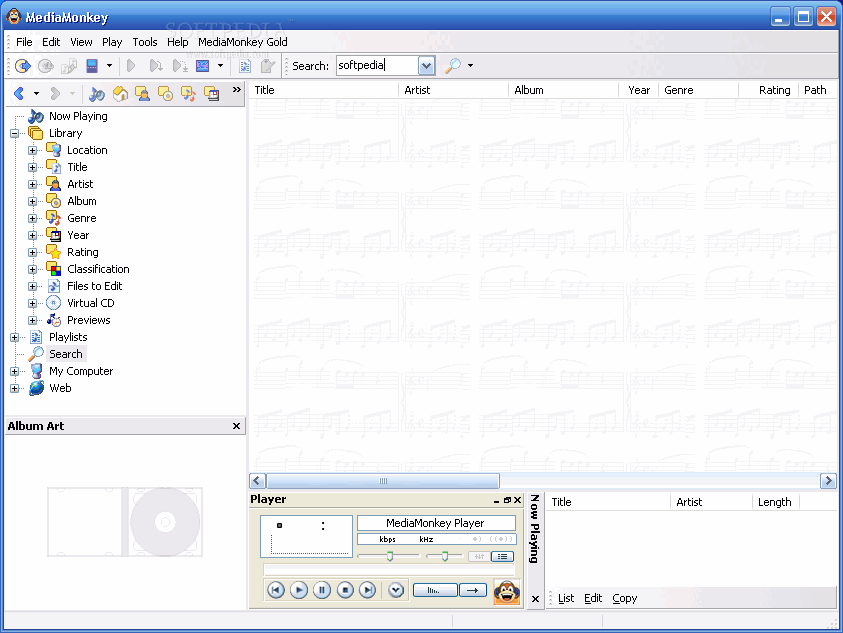Click the arrow button in the Player
The height and width of the screenshot is (633, 843).
(472, 590)
